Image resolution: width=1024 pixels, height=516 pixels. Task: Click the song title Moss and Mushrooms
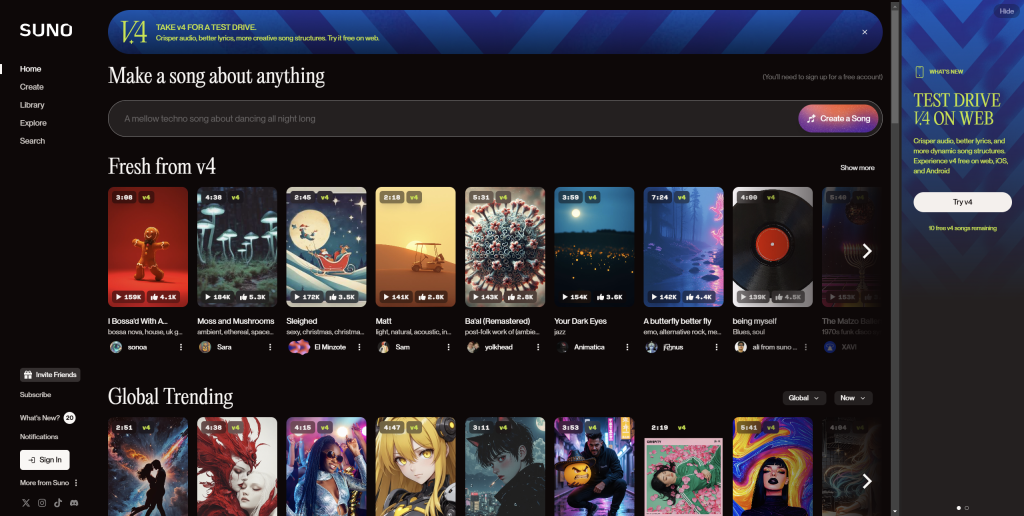click(236, 321)
